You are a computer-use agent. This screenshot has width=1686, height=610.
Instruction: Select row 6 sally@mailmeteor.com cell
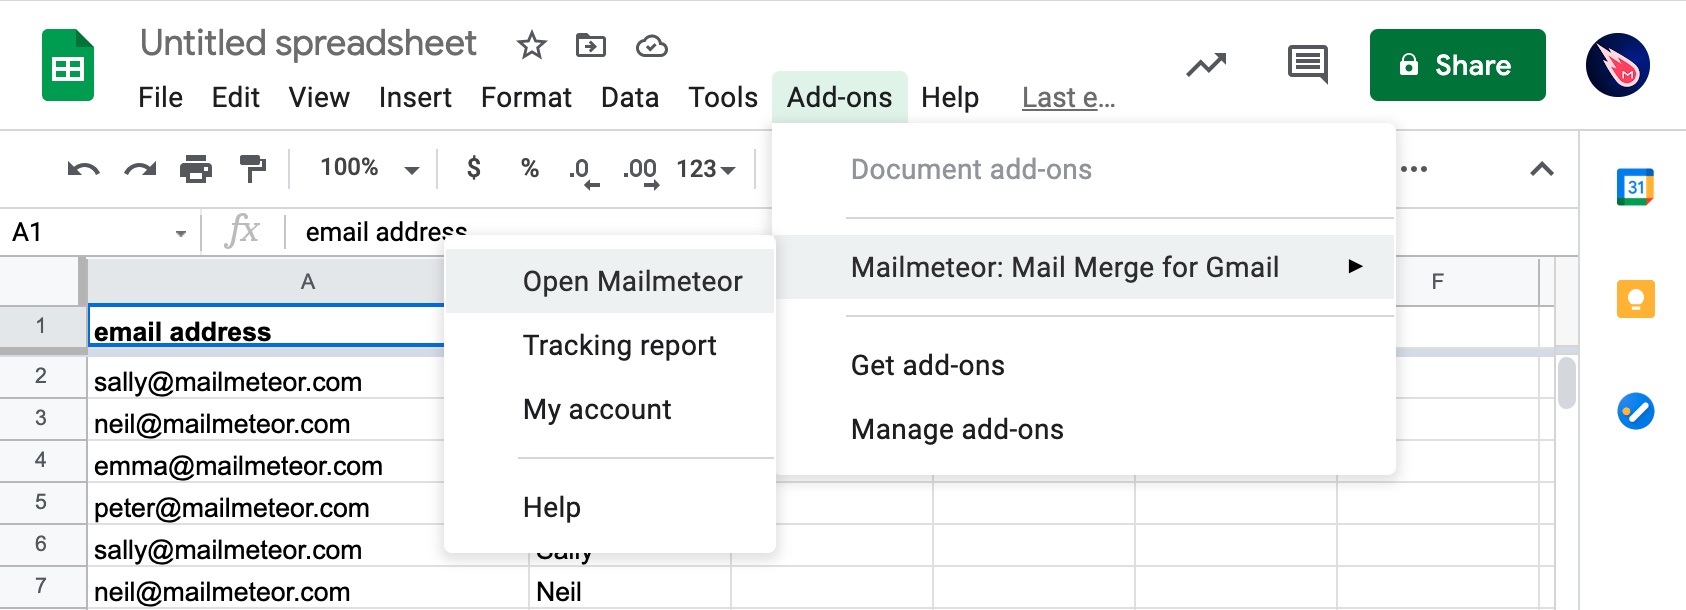pyautogui.click(x=267, y=547)
